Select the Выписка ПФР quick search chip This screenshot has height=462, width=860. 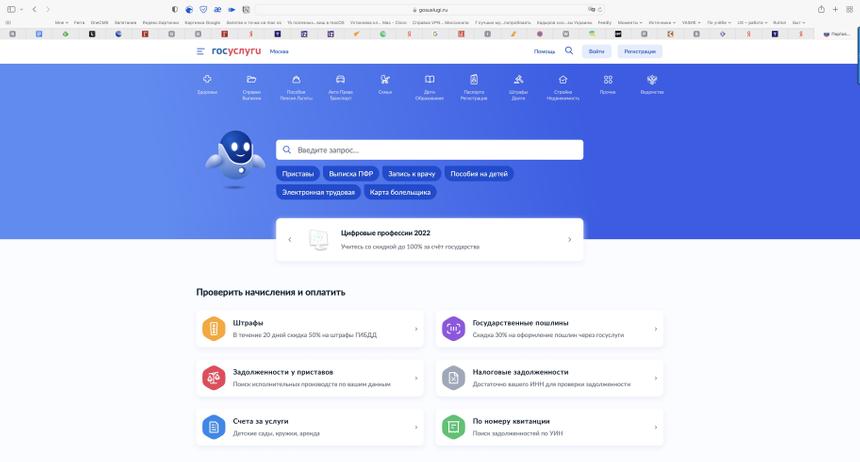coord(351,174)
